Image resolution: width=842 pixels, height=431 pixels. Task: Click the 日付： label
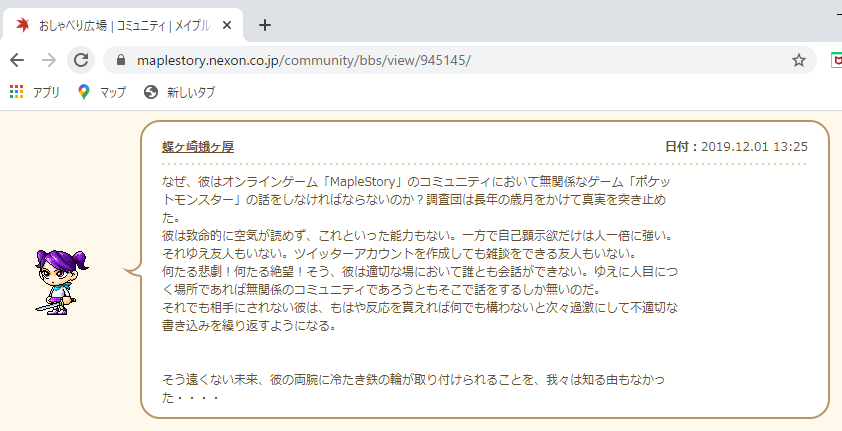coord(681,147)
